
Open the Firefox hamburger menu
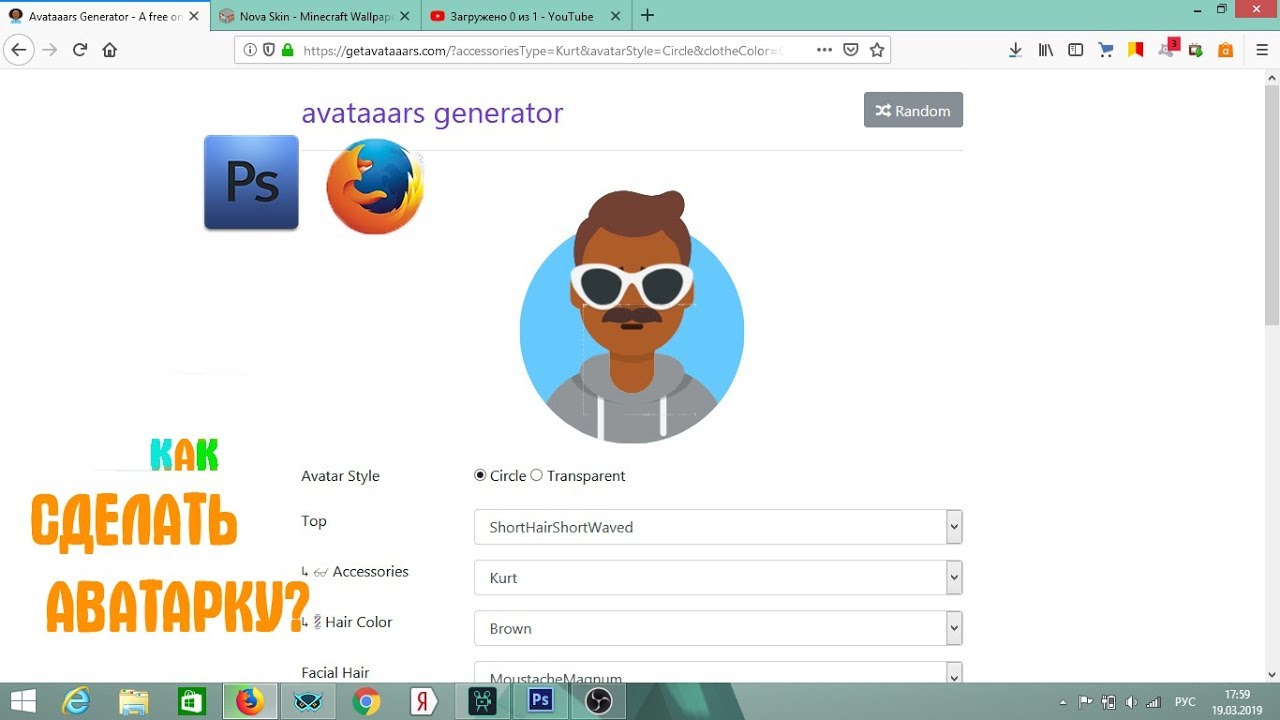[1262, 50]
